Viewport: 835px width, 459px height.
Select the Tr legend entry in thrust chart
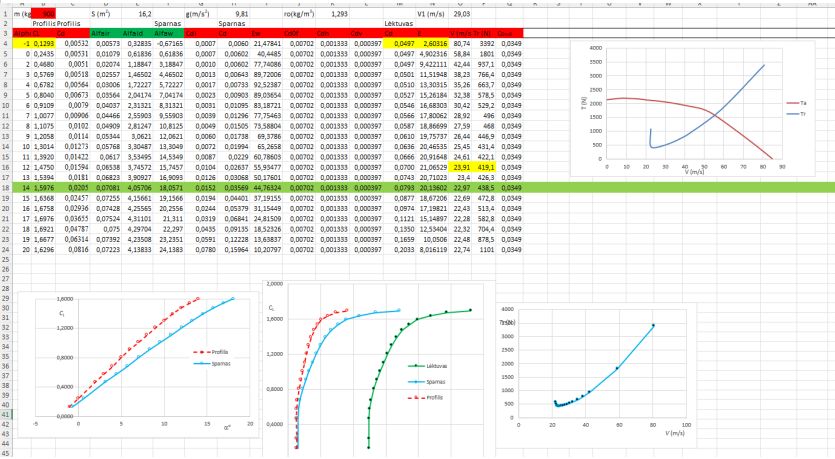(x=801, y=115)
